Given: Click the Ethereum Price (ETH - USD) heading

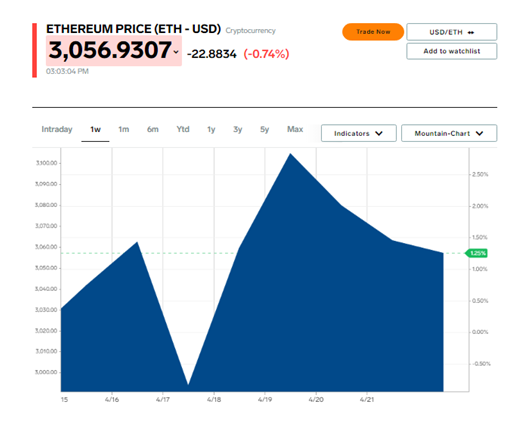Looking at the screenshot, I should click(x=133, y=29).
